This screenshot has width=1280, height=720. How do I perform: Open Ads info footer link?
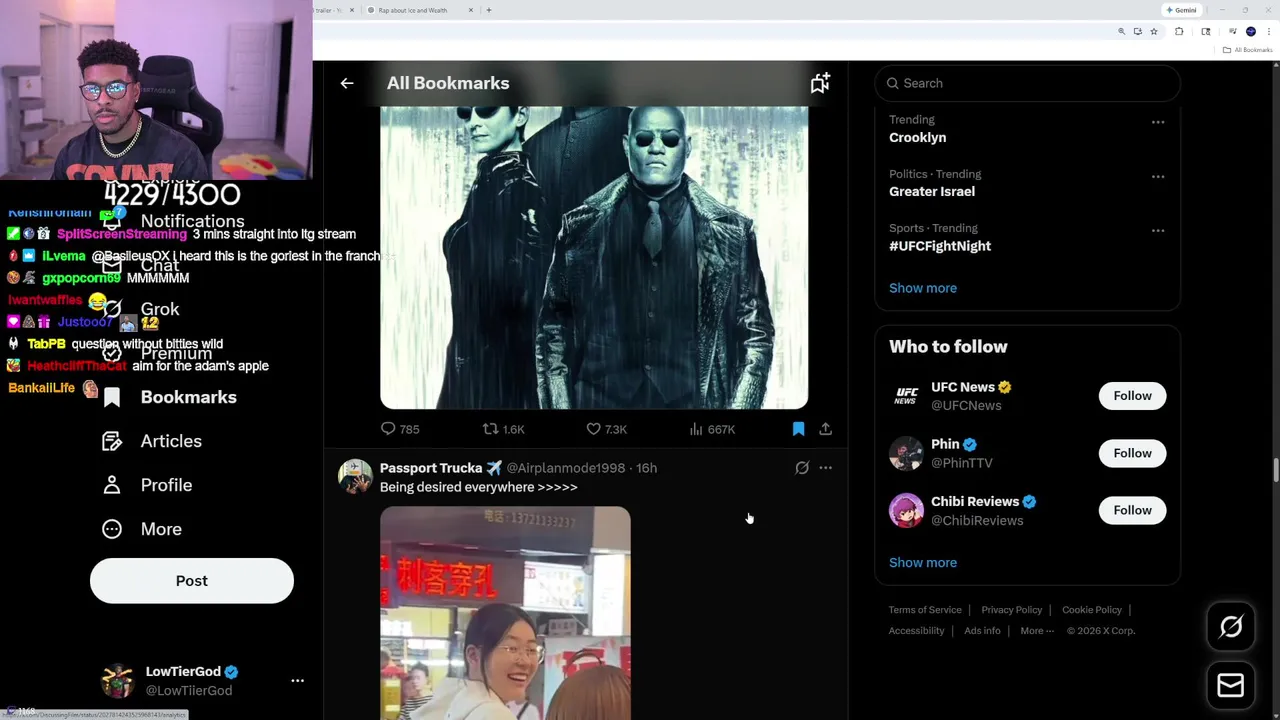982,631
